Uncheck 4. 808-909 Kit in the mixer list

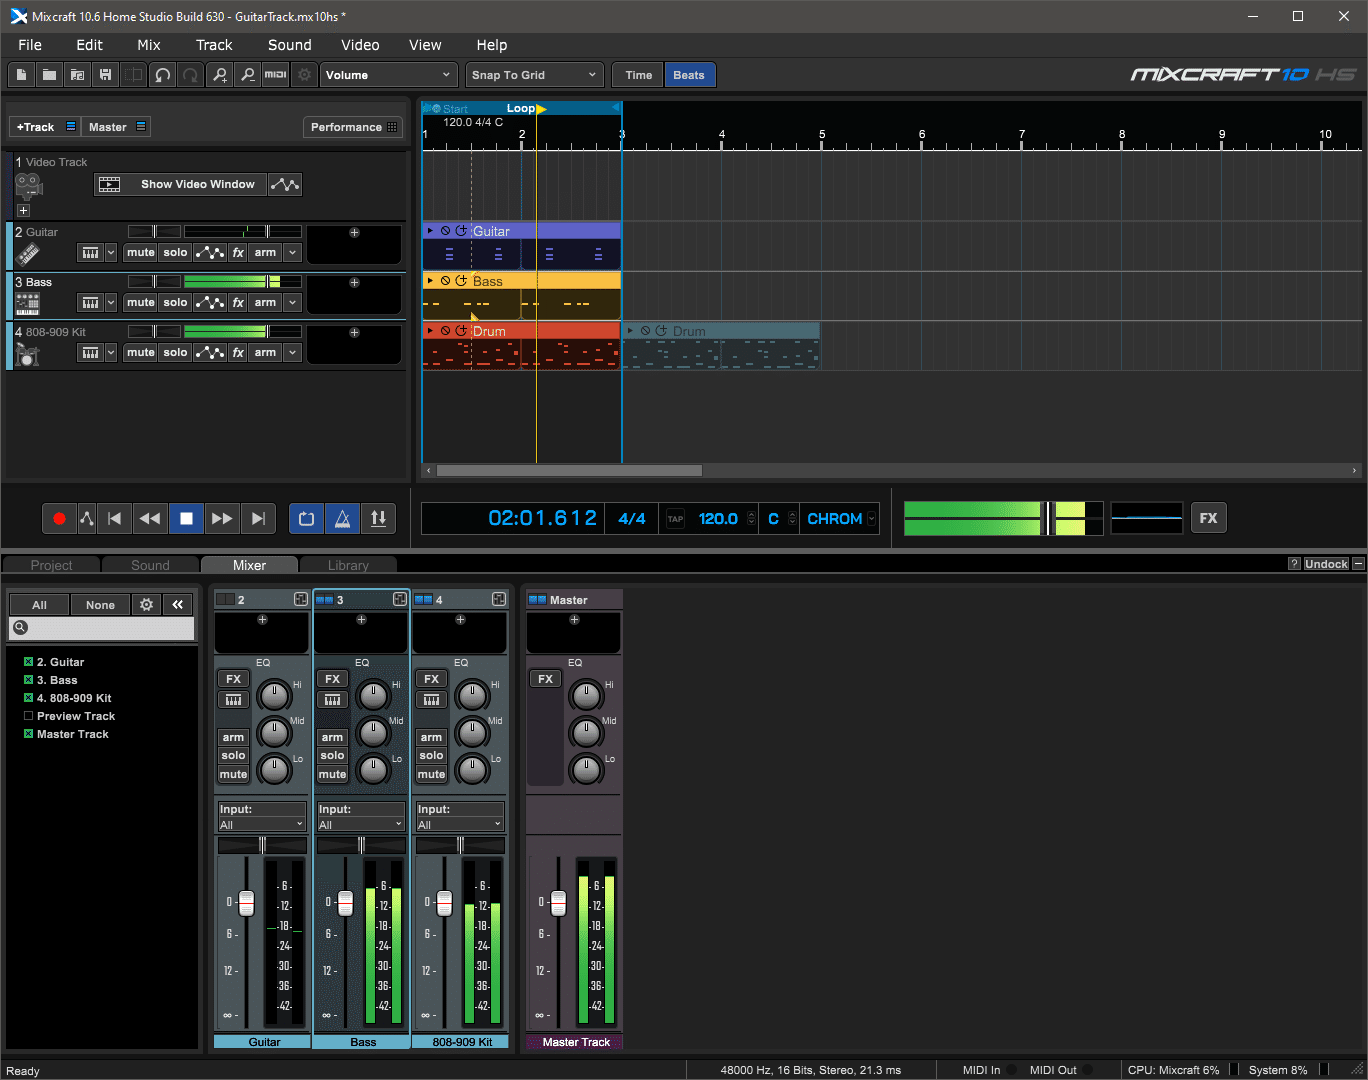(x=28, y=698)
